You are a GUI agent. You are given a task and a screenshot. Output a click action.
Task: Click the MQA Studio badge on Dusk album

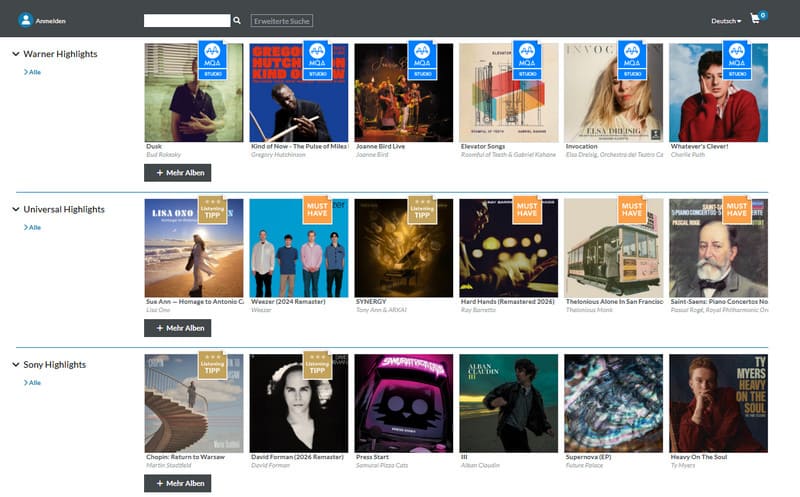[212, 60]
